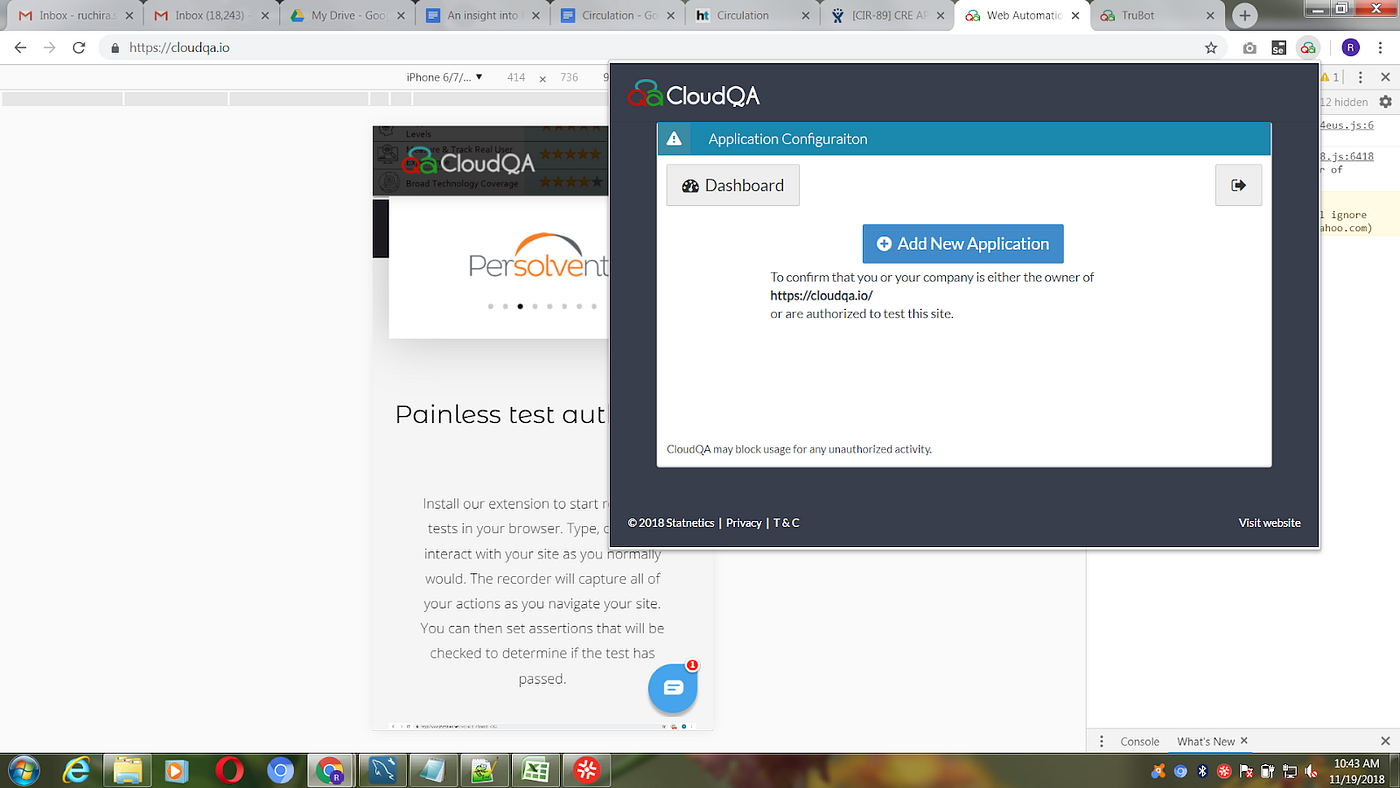The image size is (1400, 788).
Task: Open the DevTools drawer three-dot menu
Action: [1101, 741]
